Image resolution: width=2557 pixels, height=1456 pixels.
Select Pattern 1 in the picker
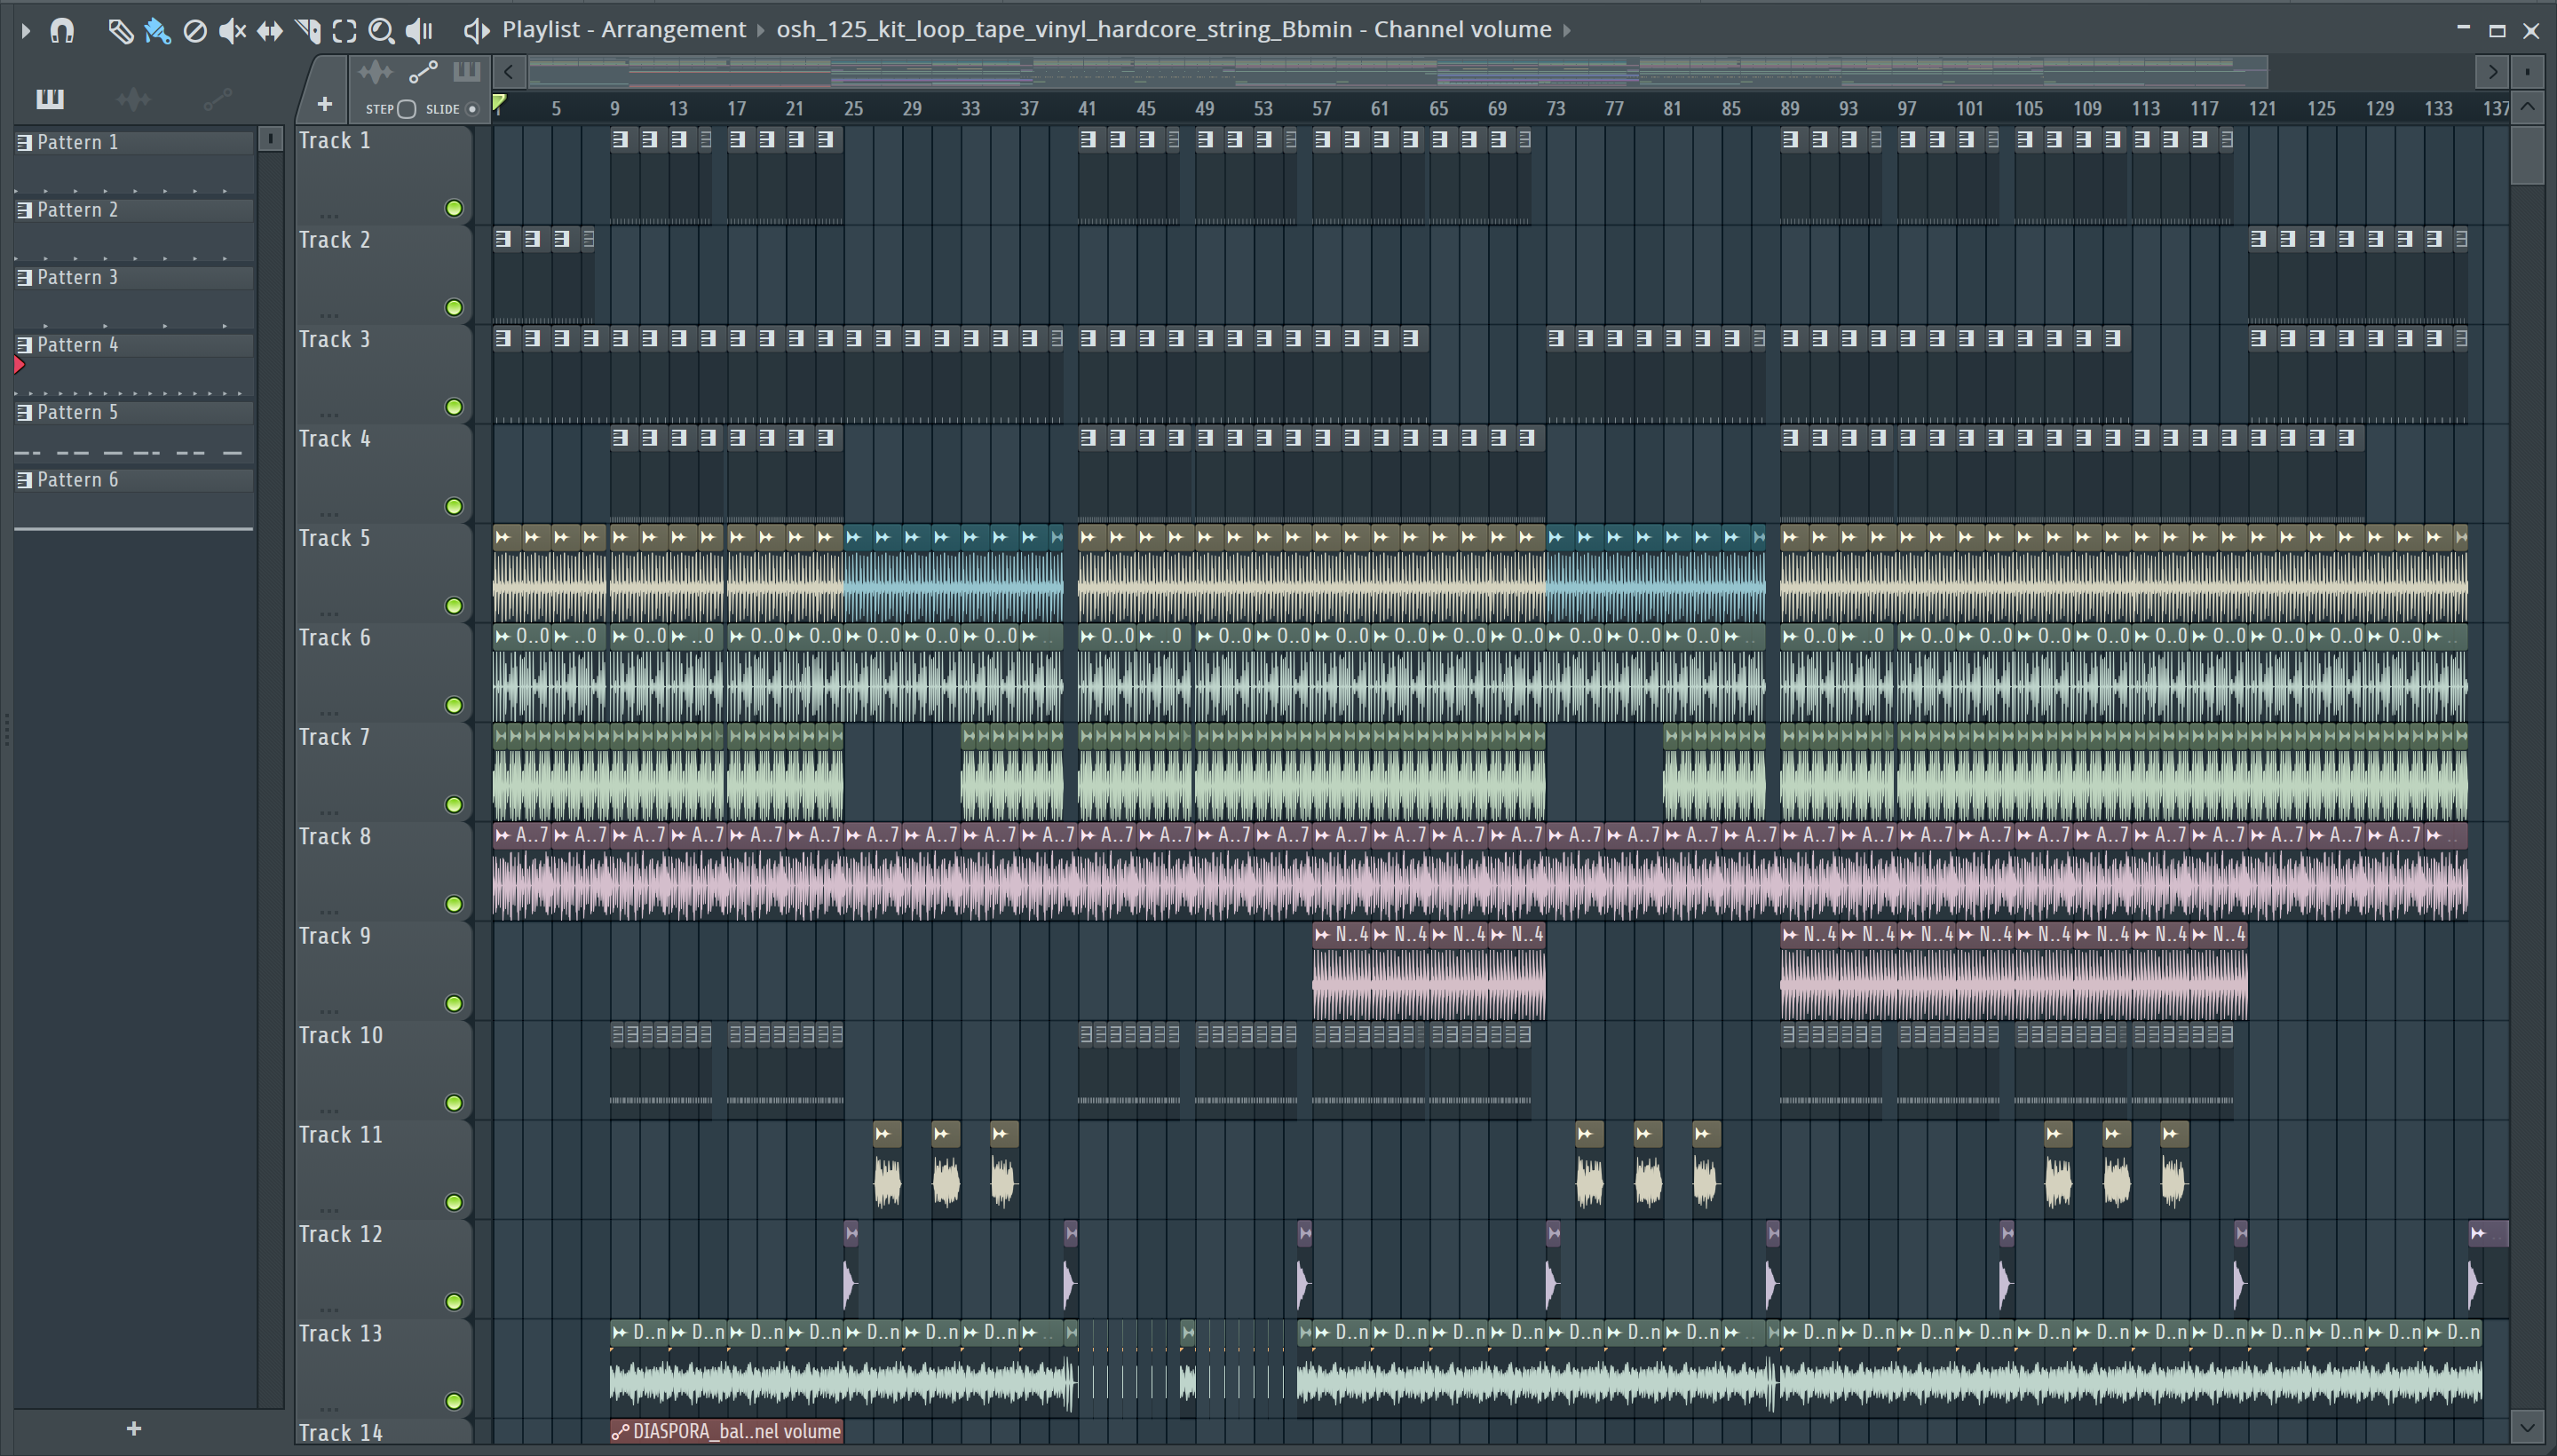(134, 143)
